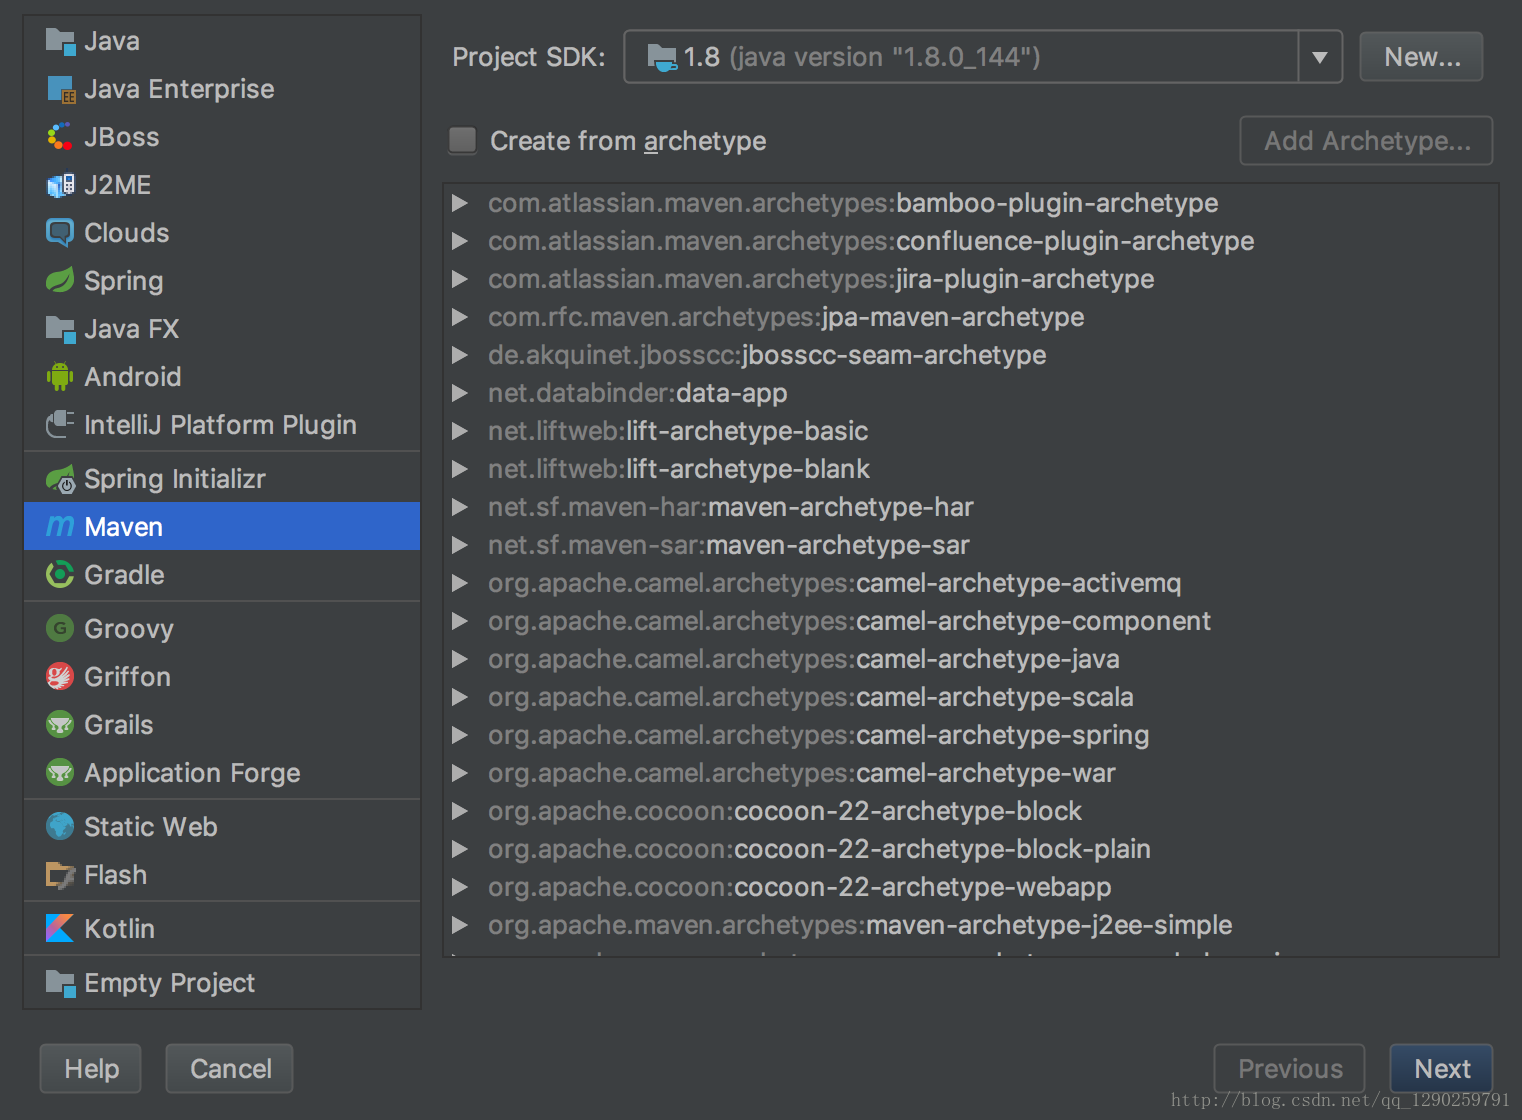Click the IntelliJ Platform Plugin icon
This screenshot has height=1120, width=1522.
point(60,425)
